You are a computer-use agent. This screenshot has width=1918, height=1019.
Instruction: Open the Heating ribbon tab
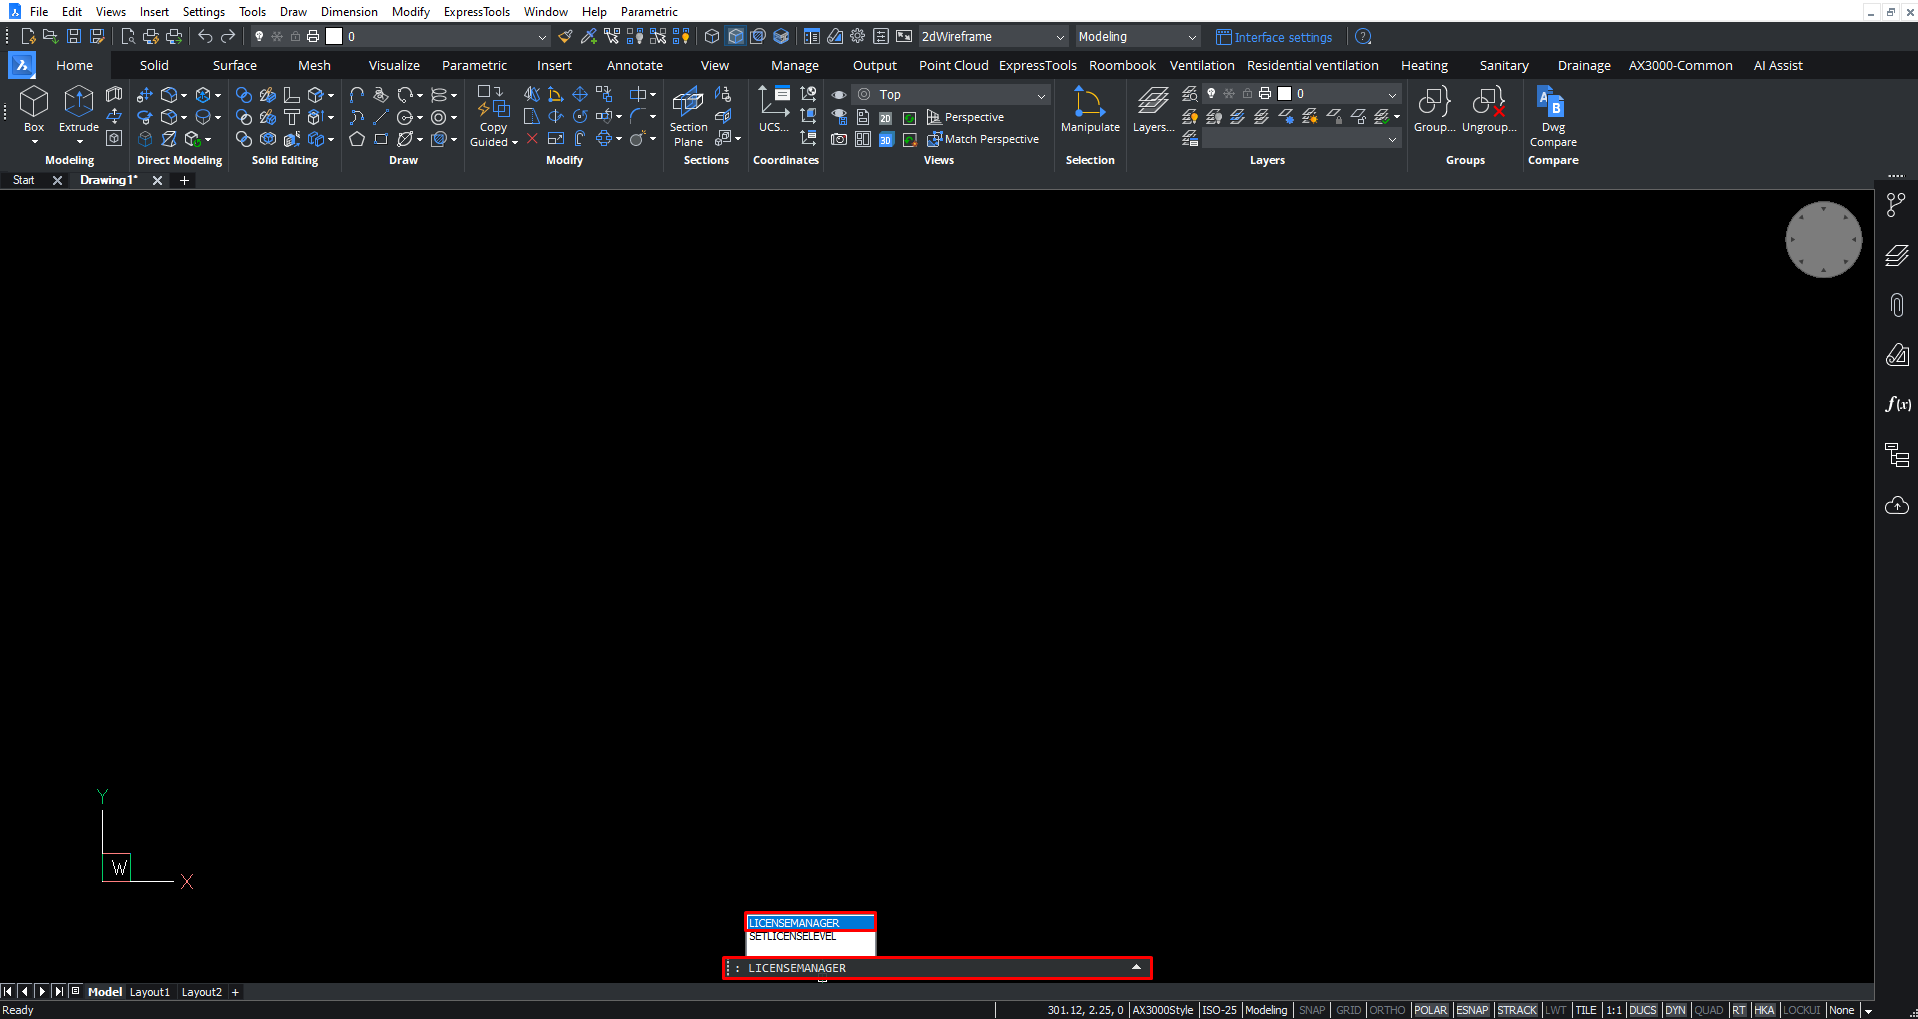tap(1424, 65)
